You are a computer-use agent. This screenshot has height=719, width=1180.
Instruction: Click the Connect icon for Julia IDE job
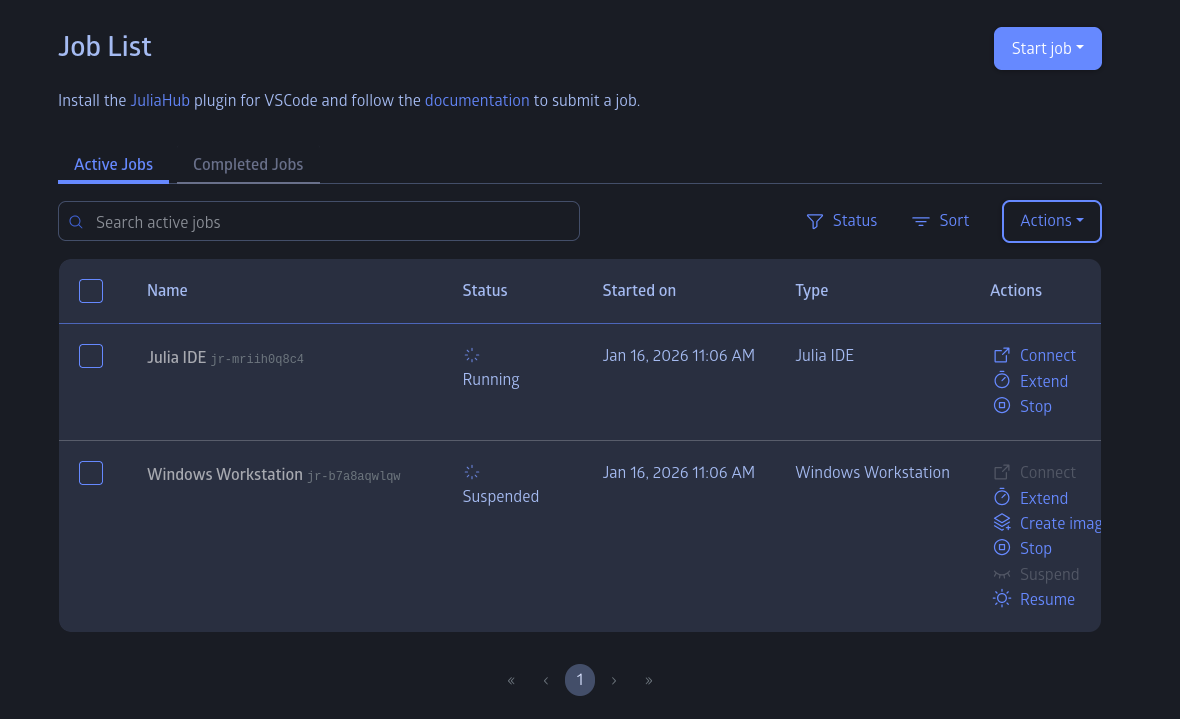coord(1001,355)
